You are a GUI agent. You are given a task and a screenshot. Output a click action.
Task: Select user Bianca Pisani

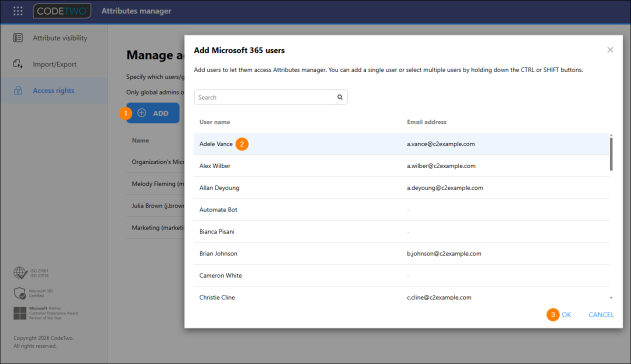401,232
